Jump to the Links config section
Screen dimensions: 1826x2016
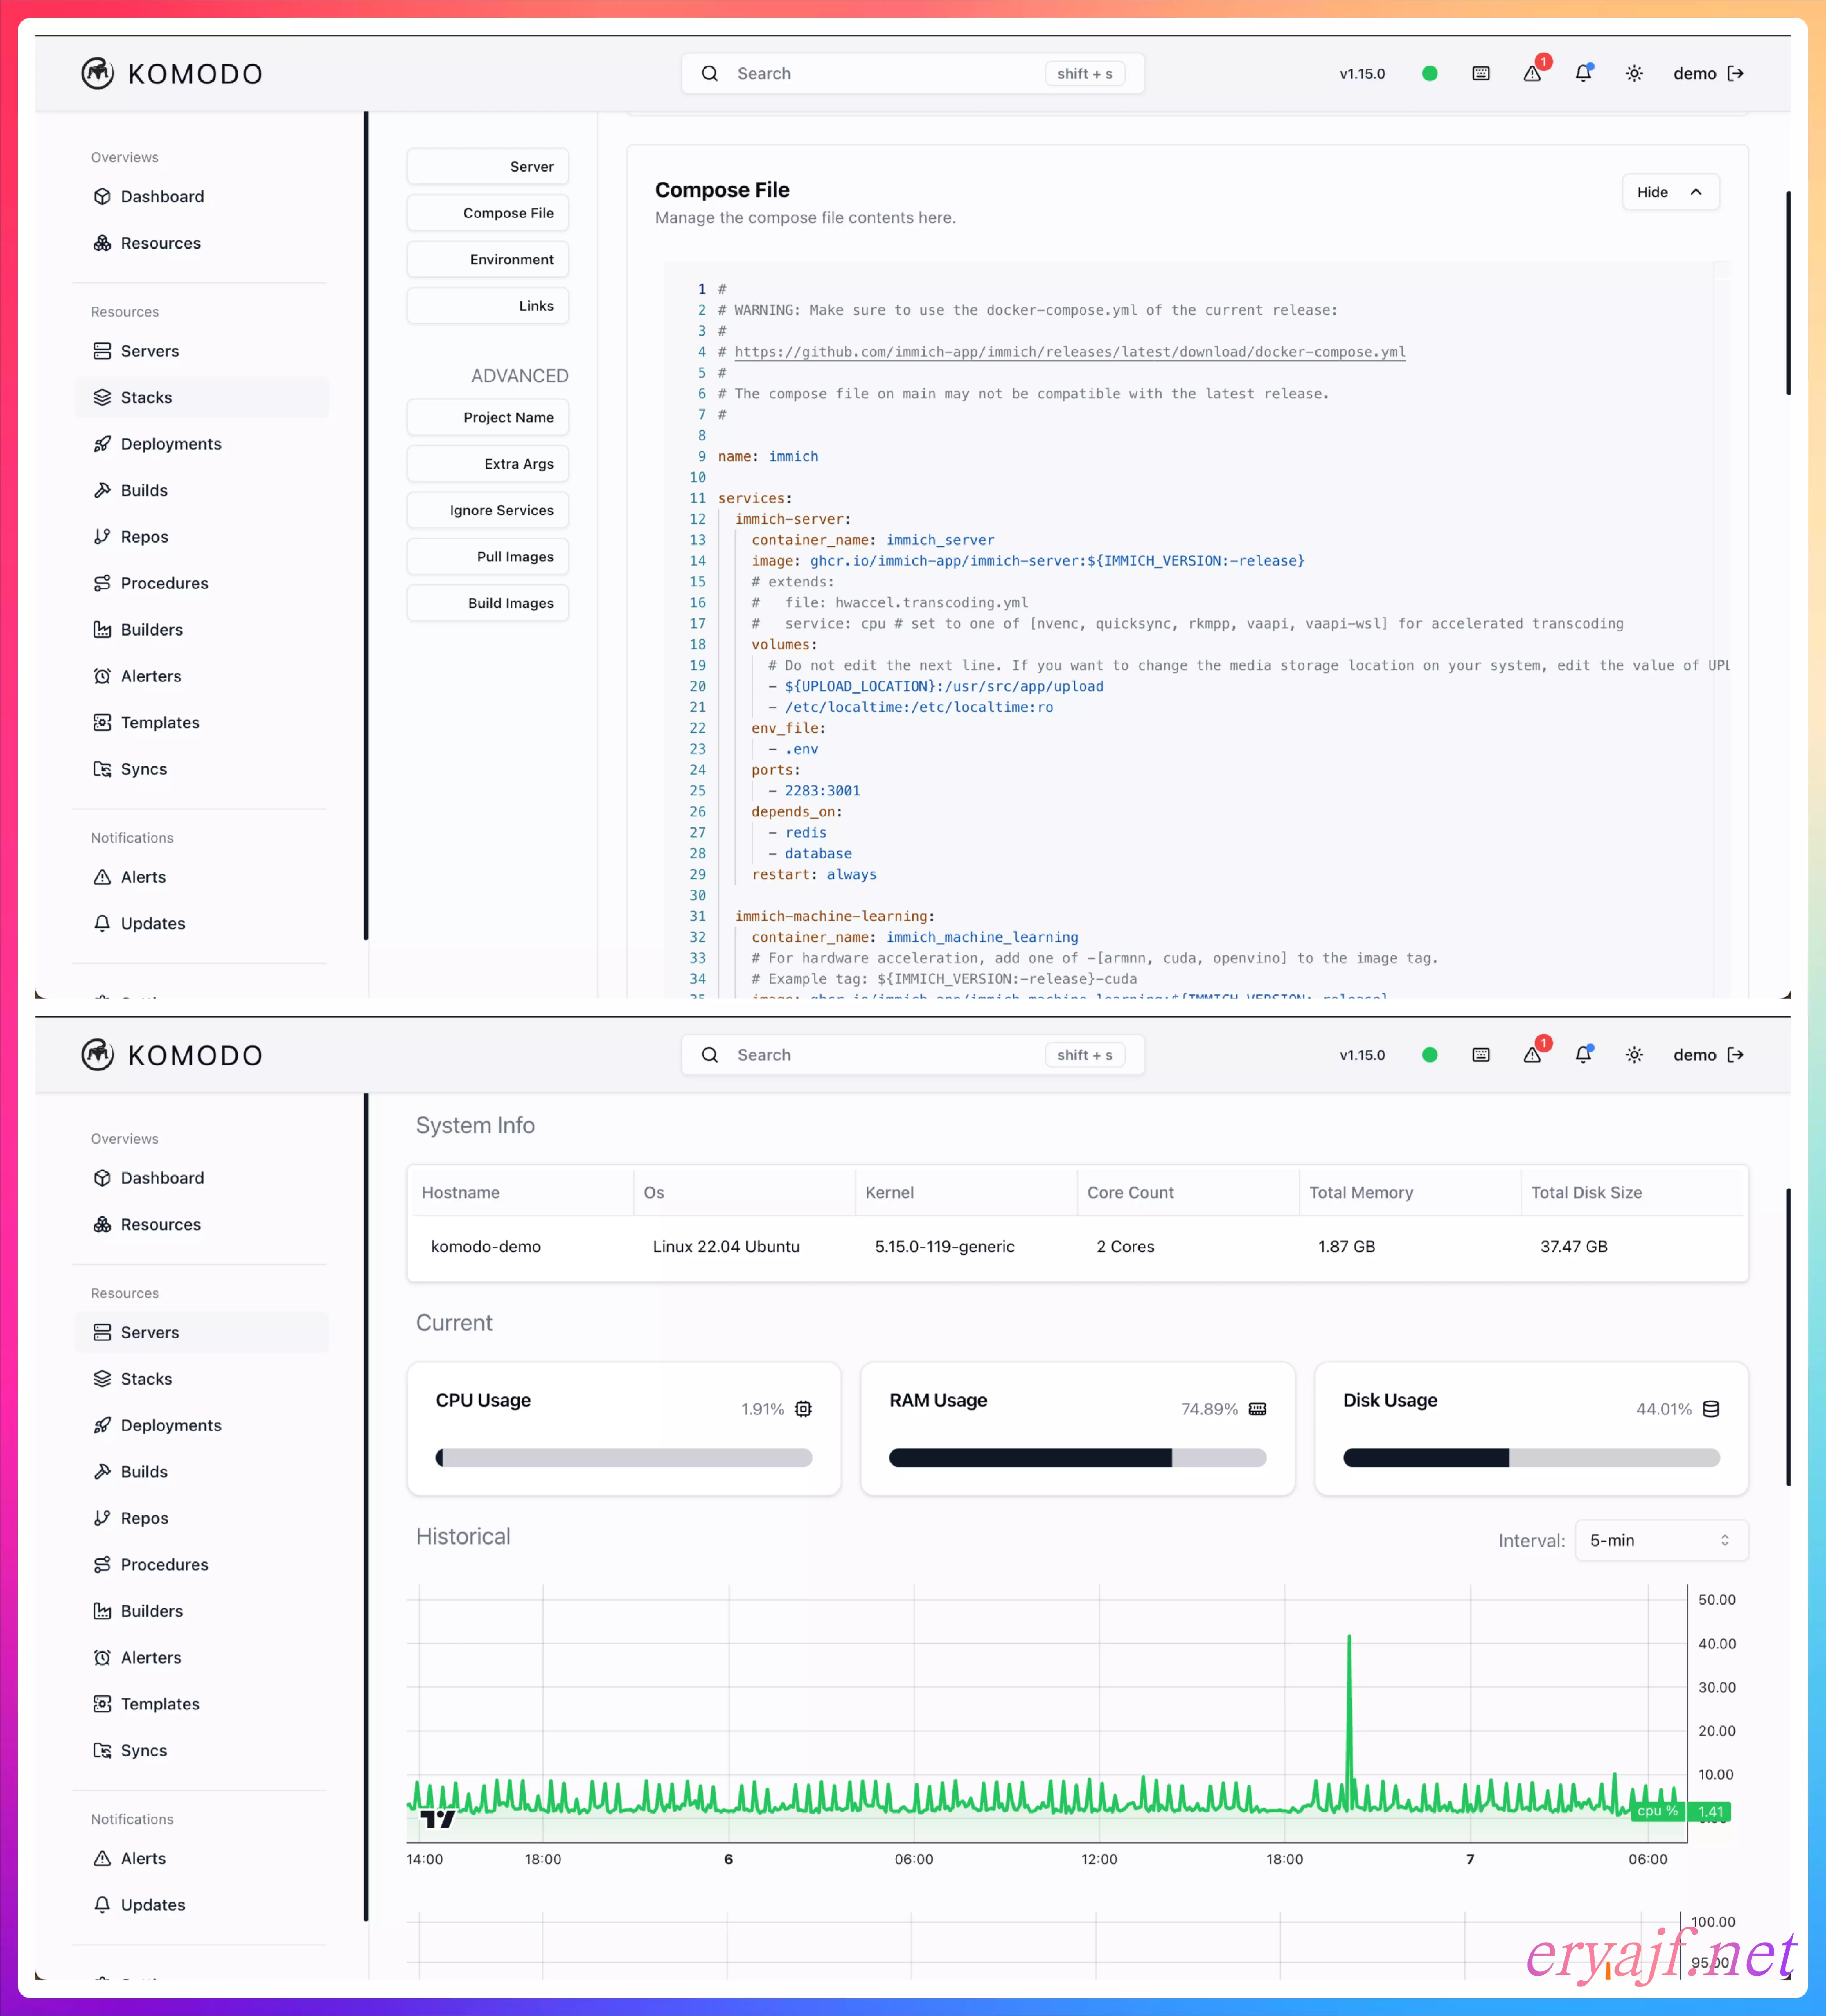pos(488,306)
